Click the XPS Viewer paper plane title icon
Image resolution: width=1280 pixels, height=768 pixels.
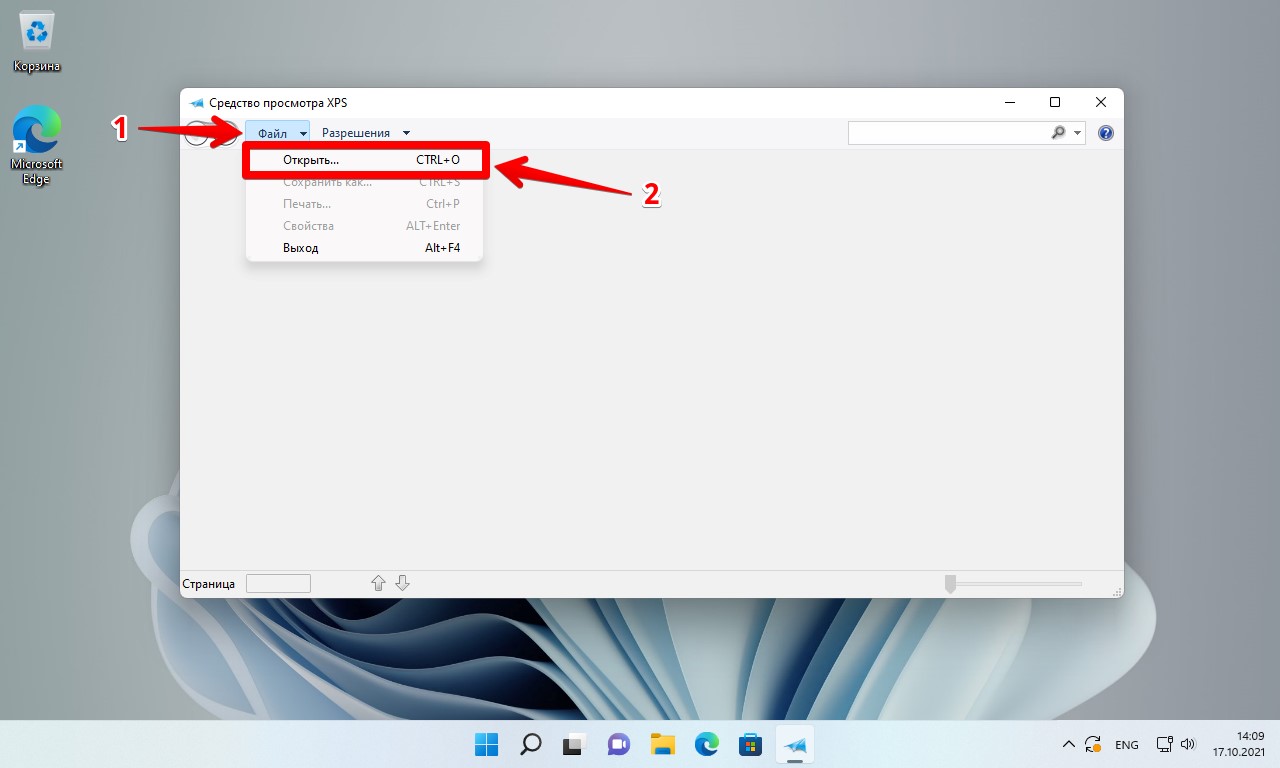click(x=196, y=103)
